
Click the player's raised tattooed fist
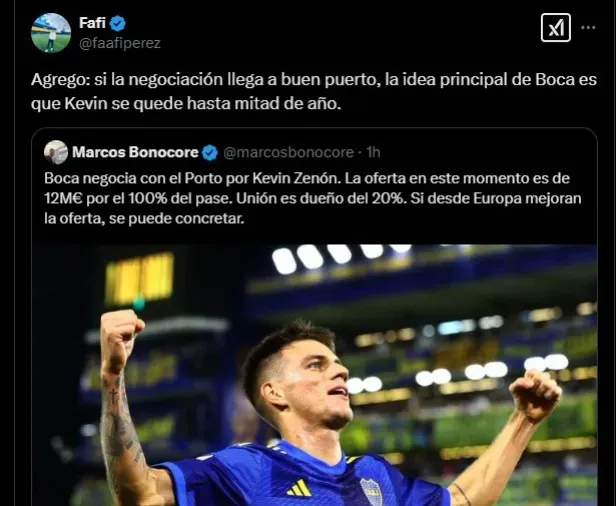(119, 336)
